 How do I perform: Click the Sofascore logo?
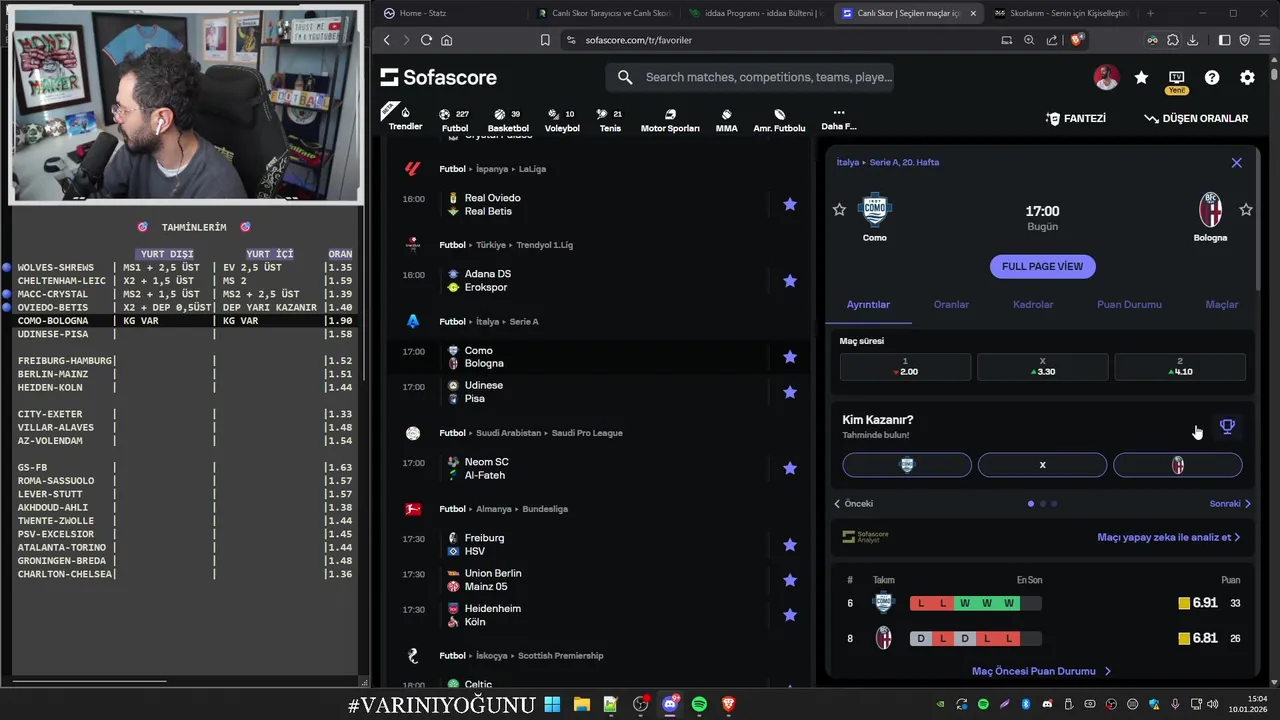coord(438,77)
